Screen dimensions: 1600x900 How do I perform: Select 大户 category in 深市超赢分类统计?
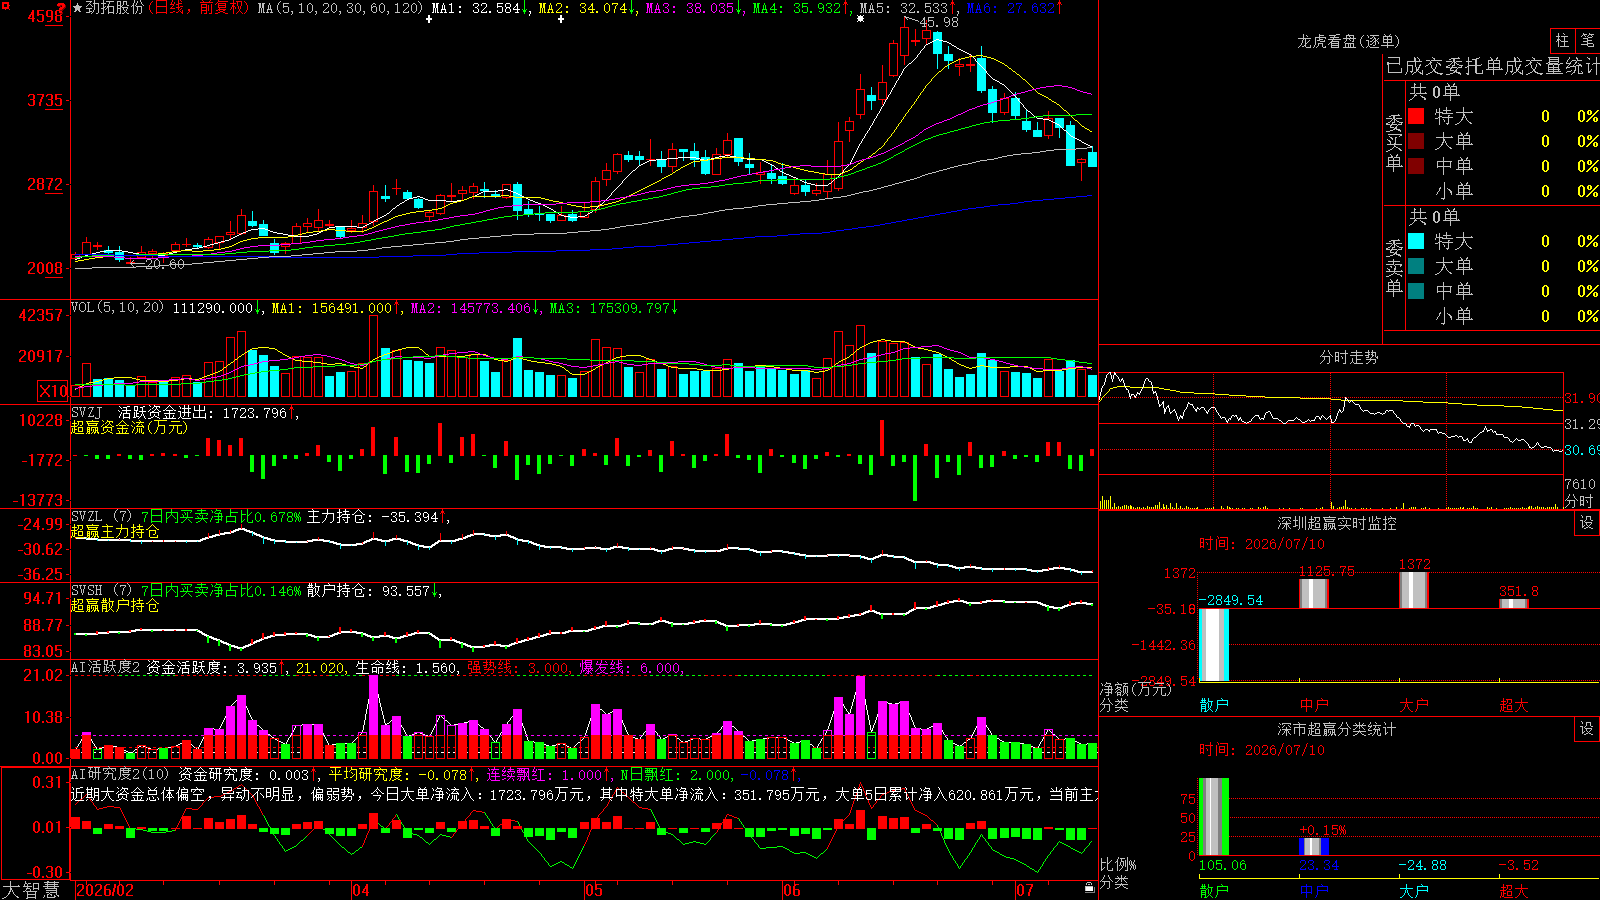[1414, 890]
